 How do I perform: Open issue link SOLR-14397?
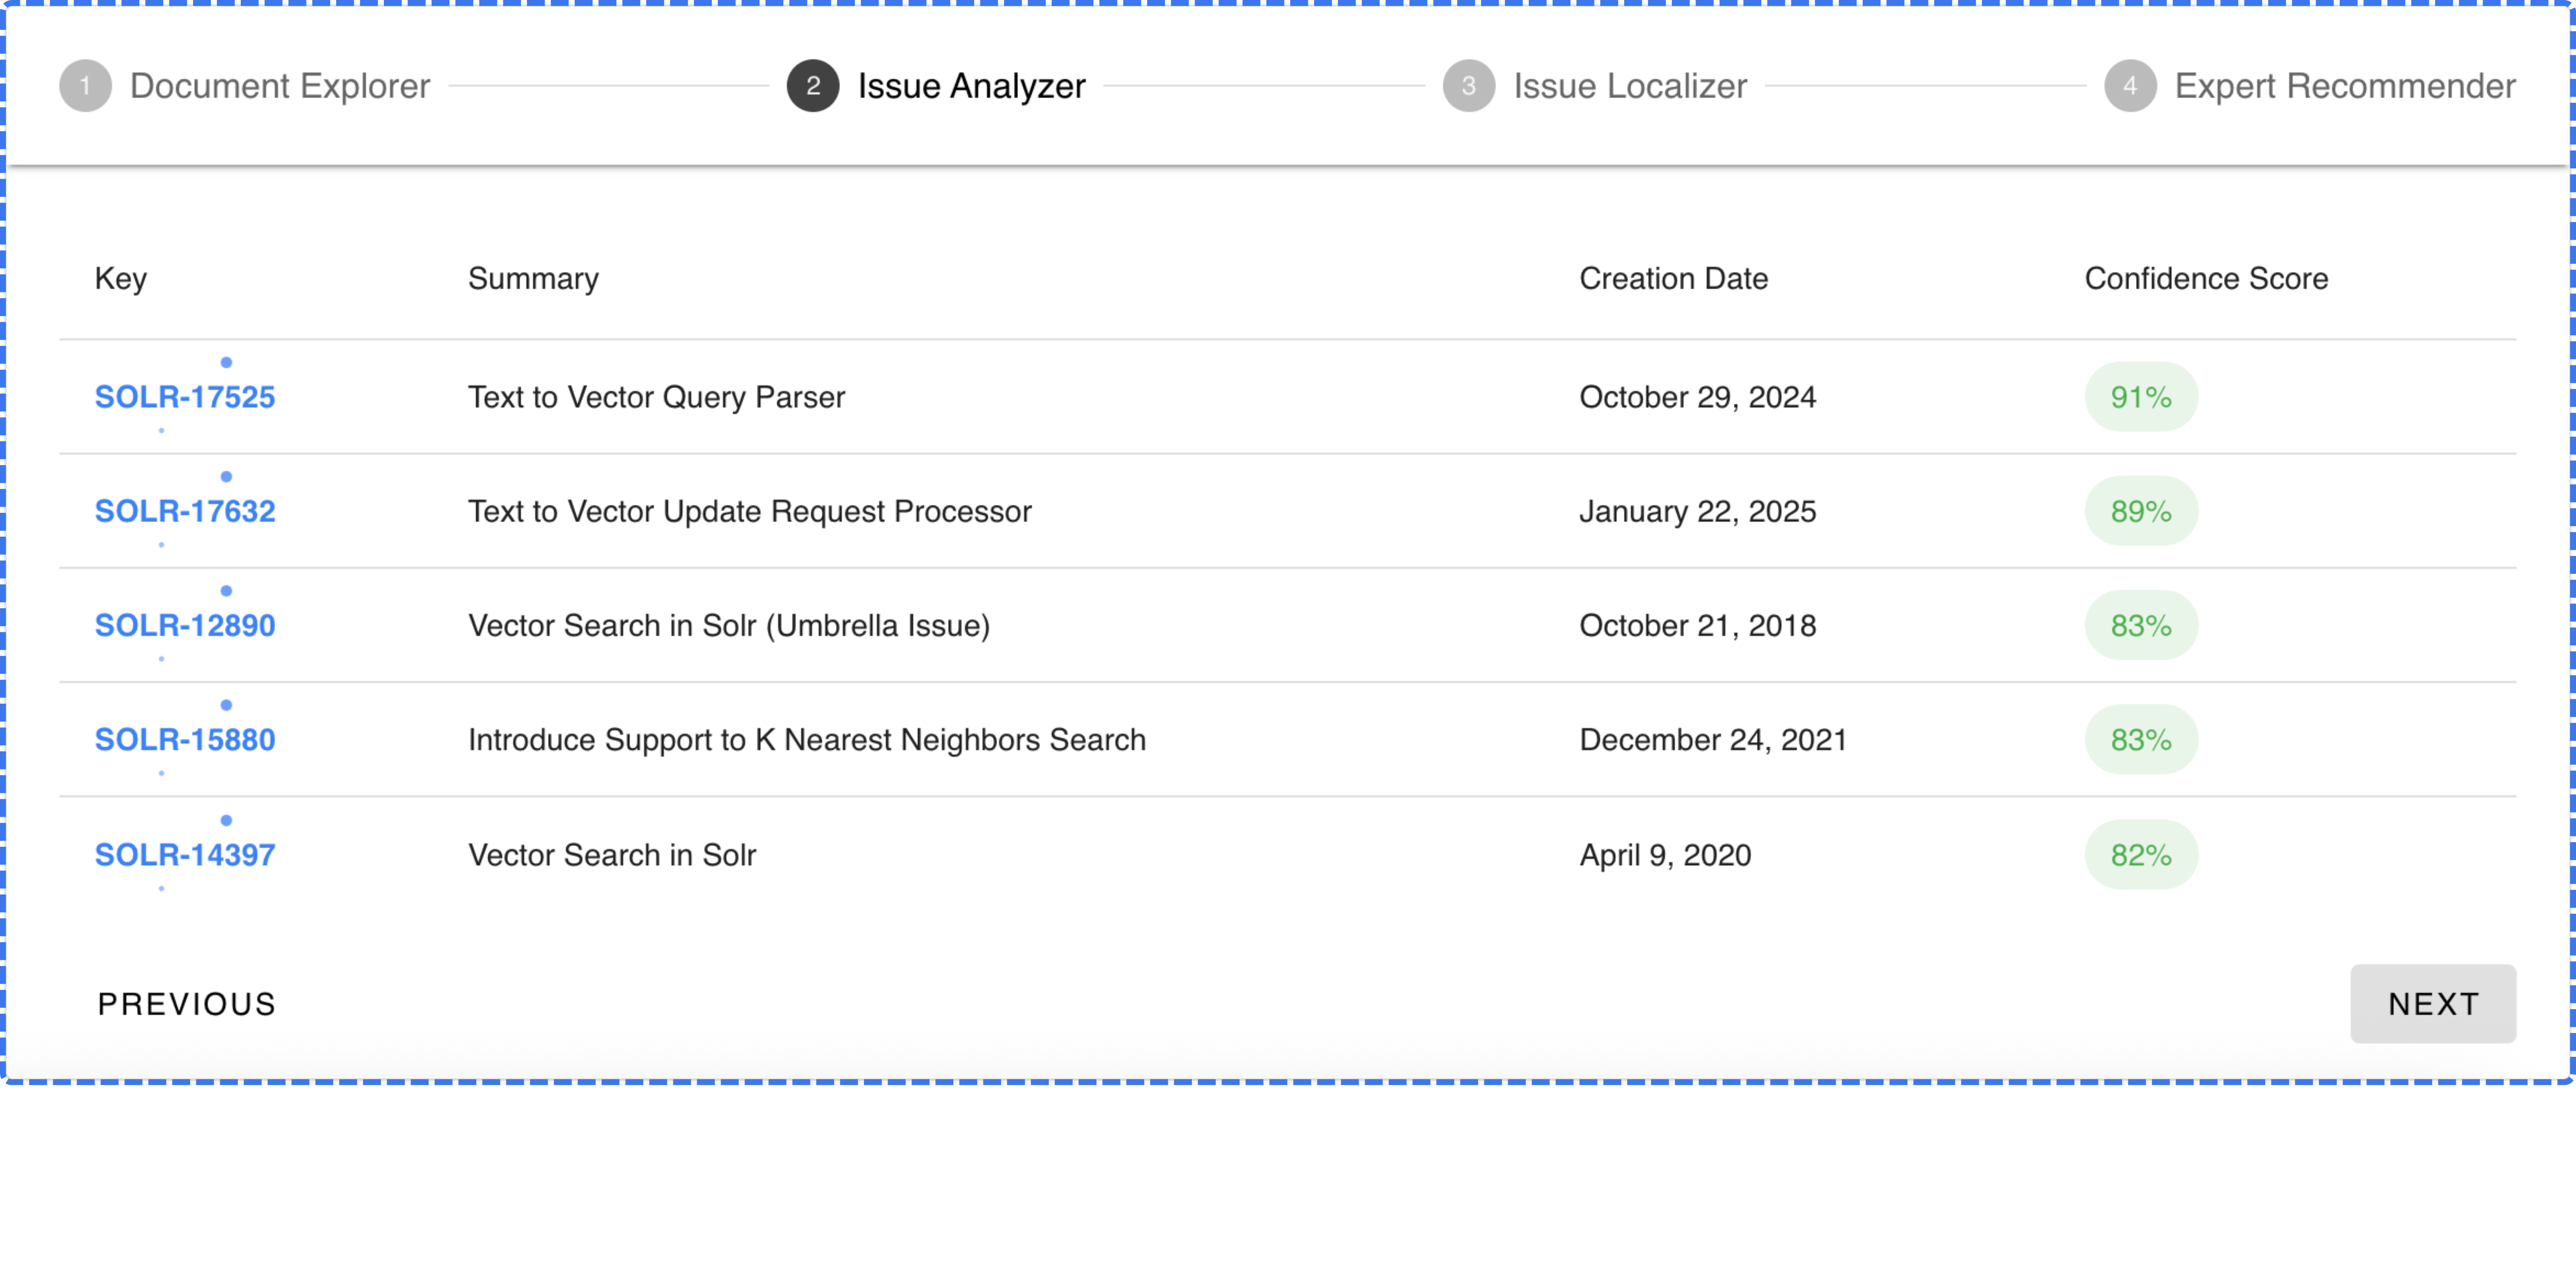(185, 855)
